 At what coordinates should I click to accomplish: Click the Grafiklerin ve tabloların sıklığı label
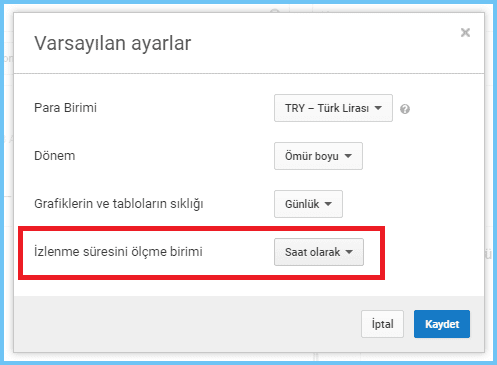click(119, 204)
